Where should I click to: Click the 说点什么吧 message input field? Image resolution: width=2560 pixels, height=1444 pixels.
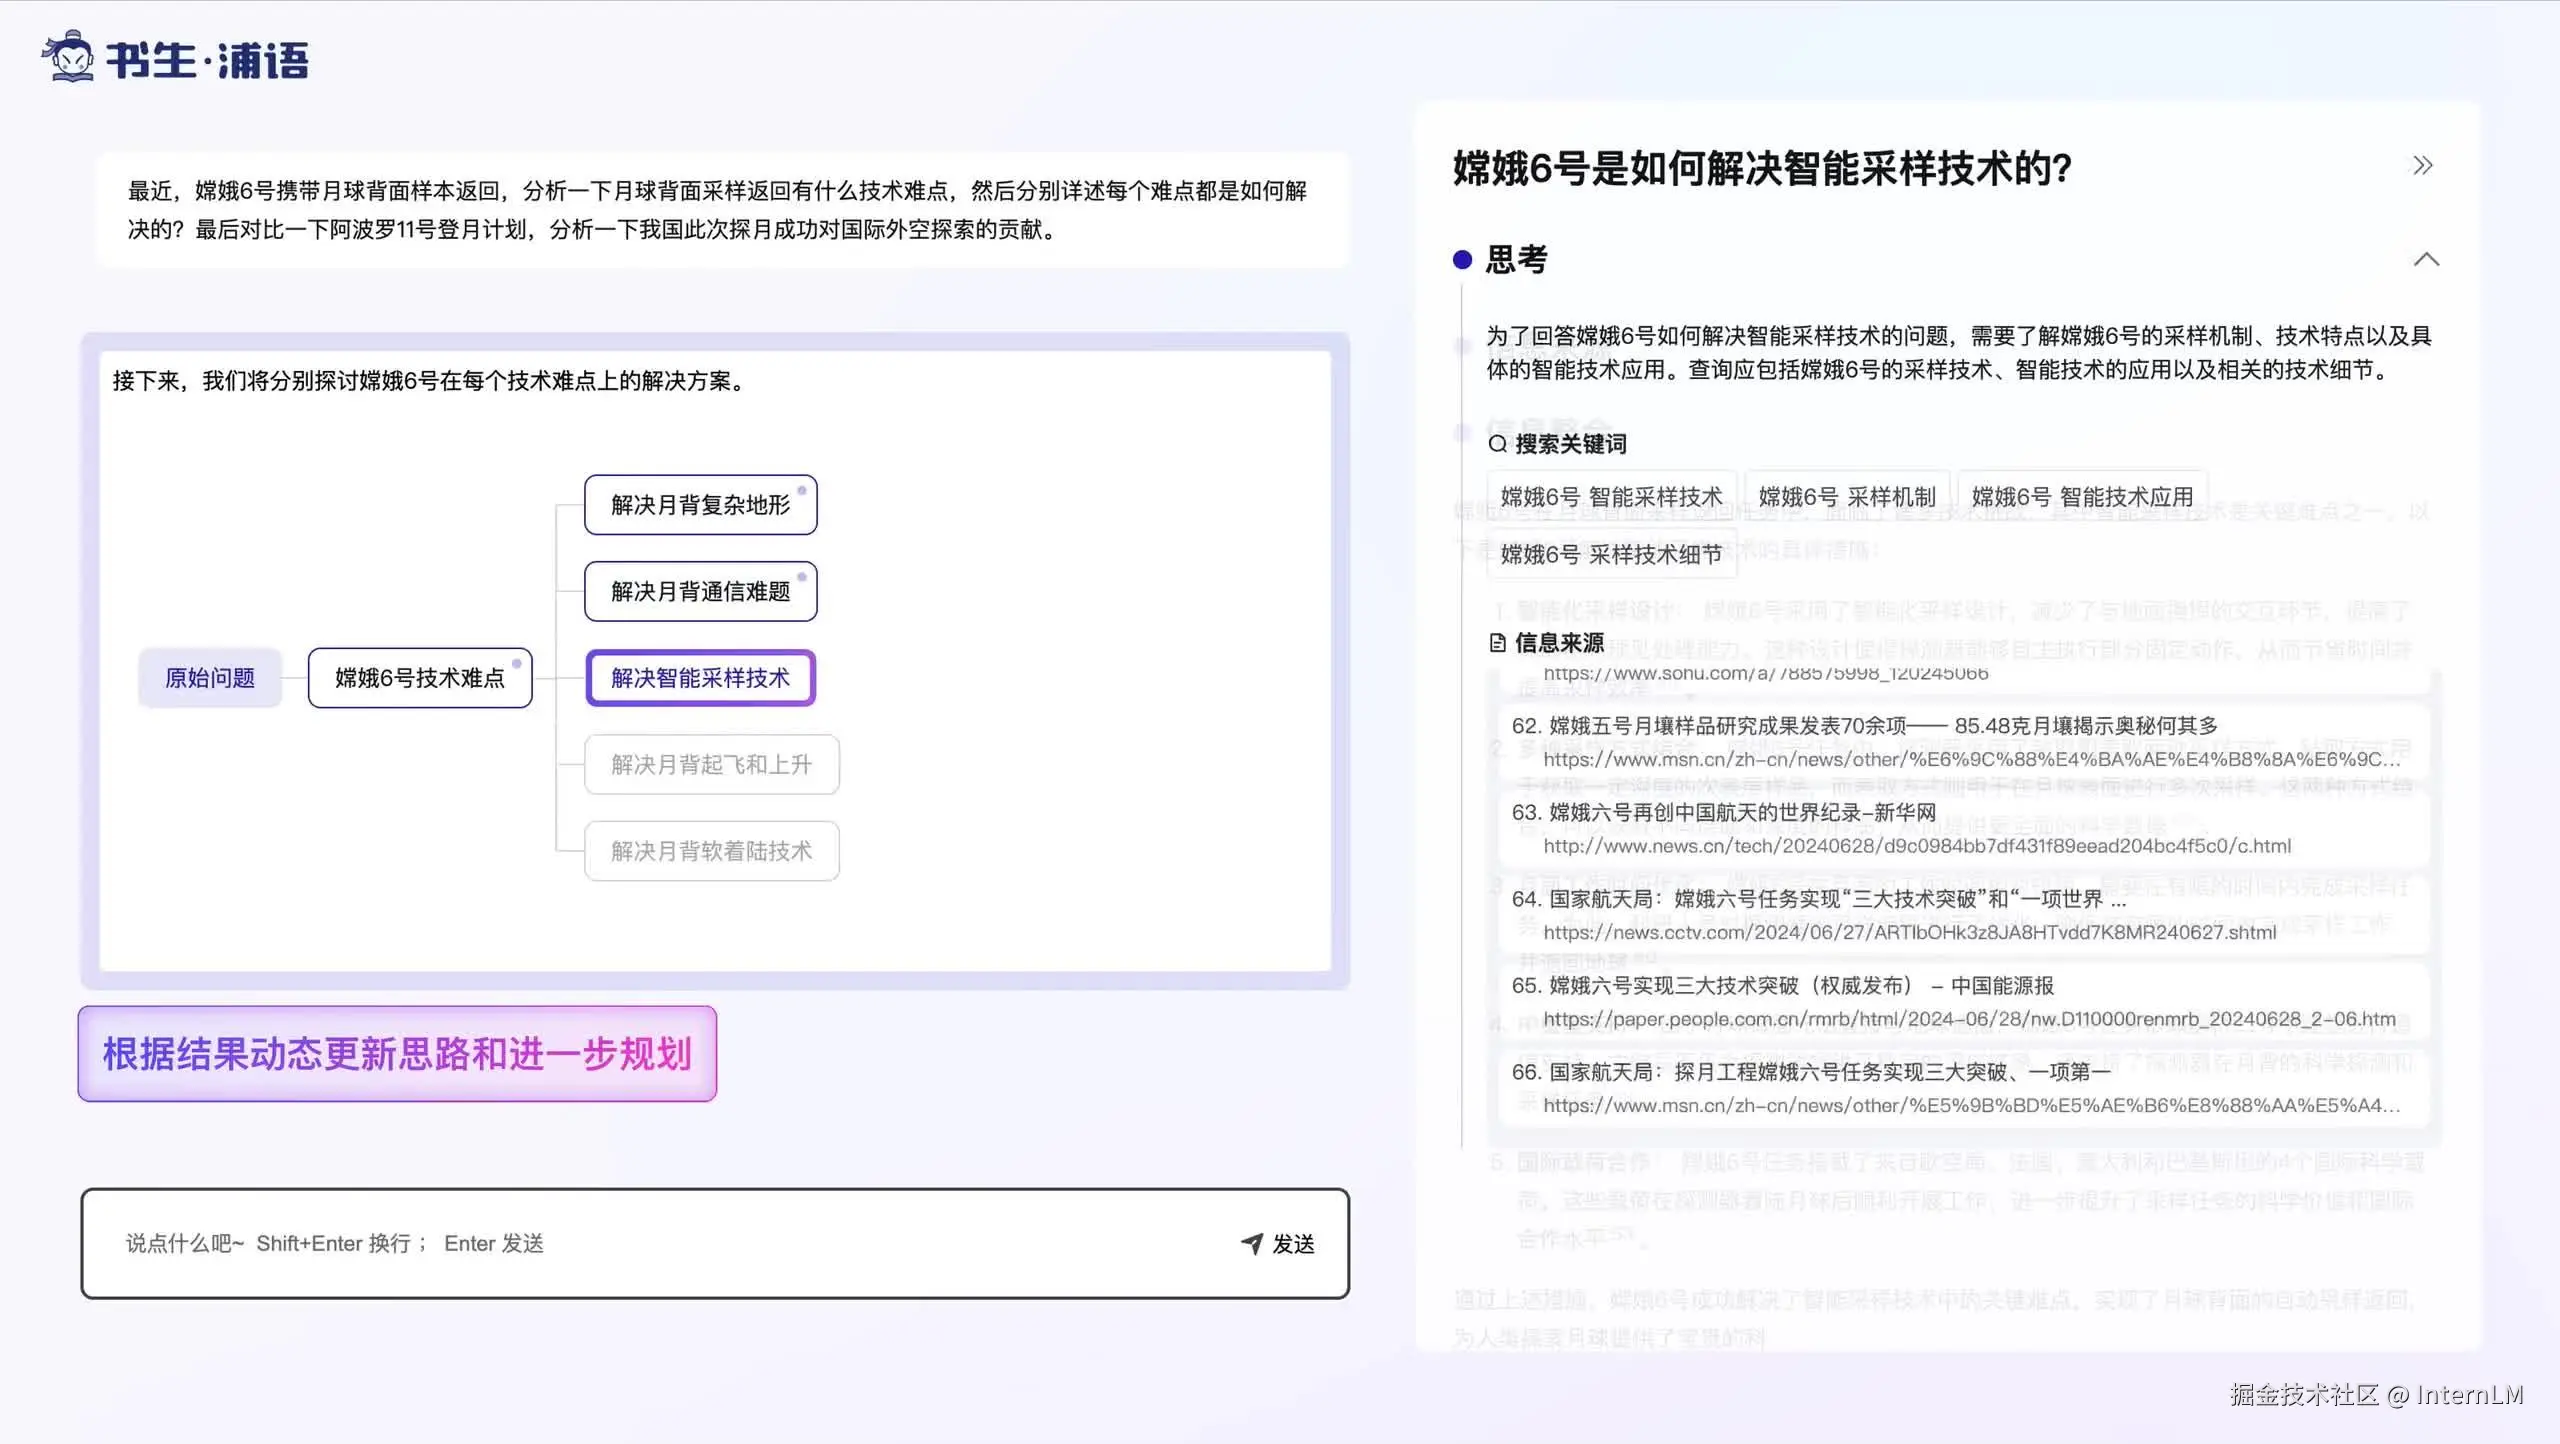click(x=400, y=1243)
